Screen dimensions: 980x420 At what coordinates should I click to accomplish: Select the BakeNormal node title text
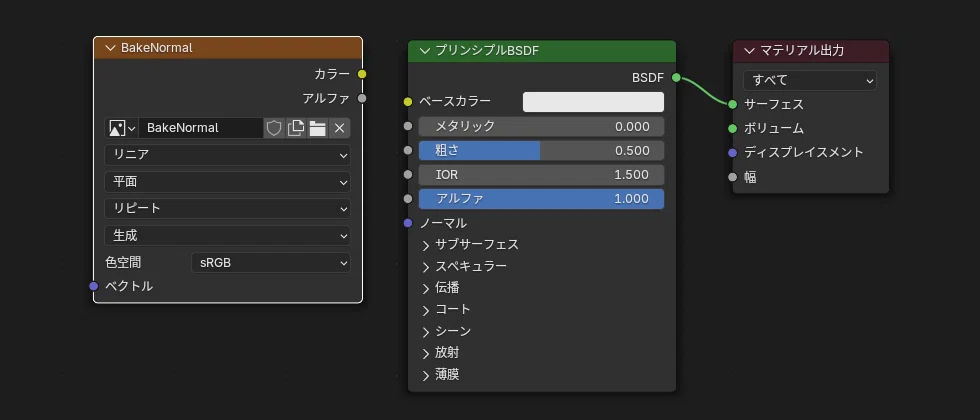click(x=156, y=48)
